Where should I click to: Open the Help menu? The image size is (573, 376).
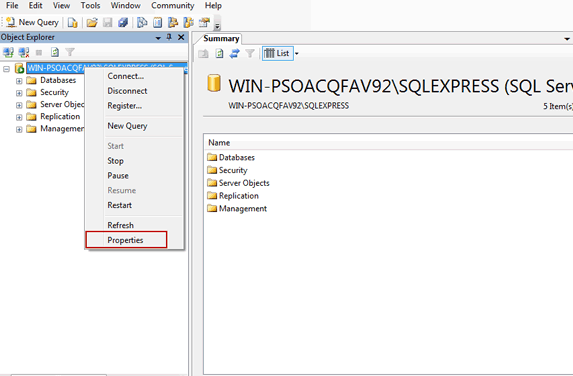pyautogui.click(x=213, y=5)
